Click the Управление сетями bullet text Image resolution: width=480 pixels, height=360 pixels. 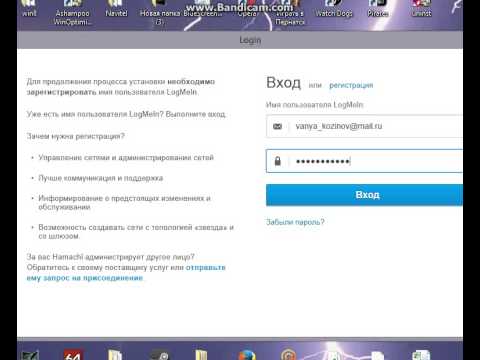click(x=126, y=157)
